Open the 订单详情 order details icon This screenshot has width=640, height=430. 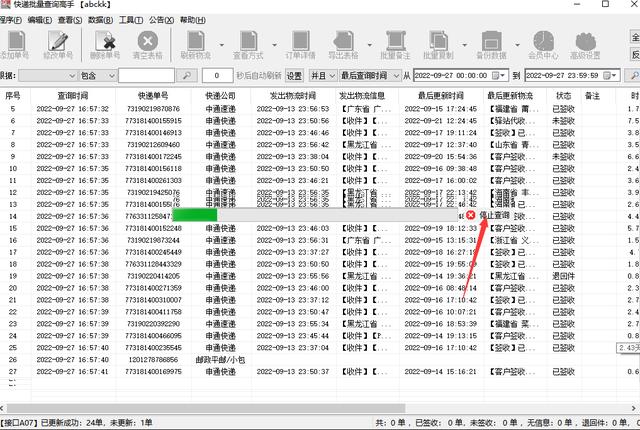[x=300, y=42]
